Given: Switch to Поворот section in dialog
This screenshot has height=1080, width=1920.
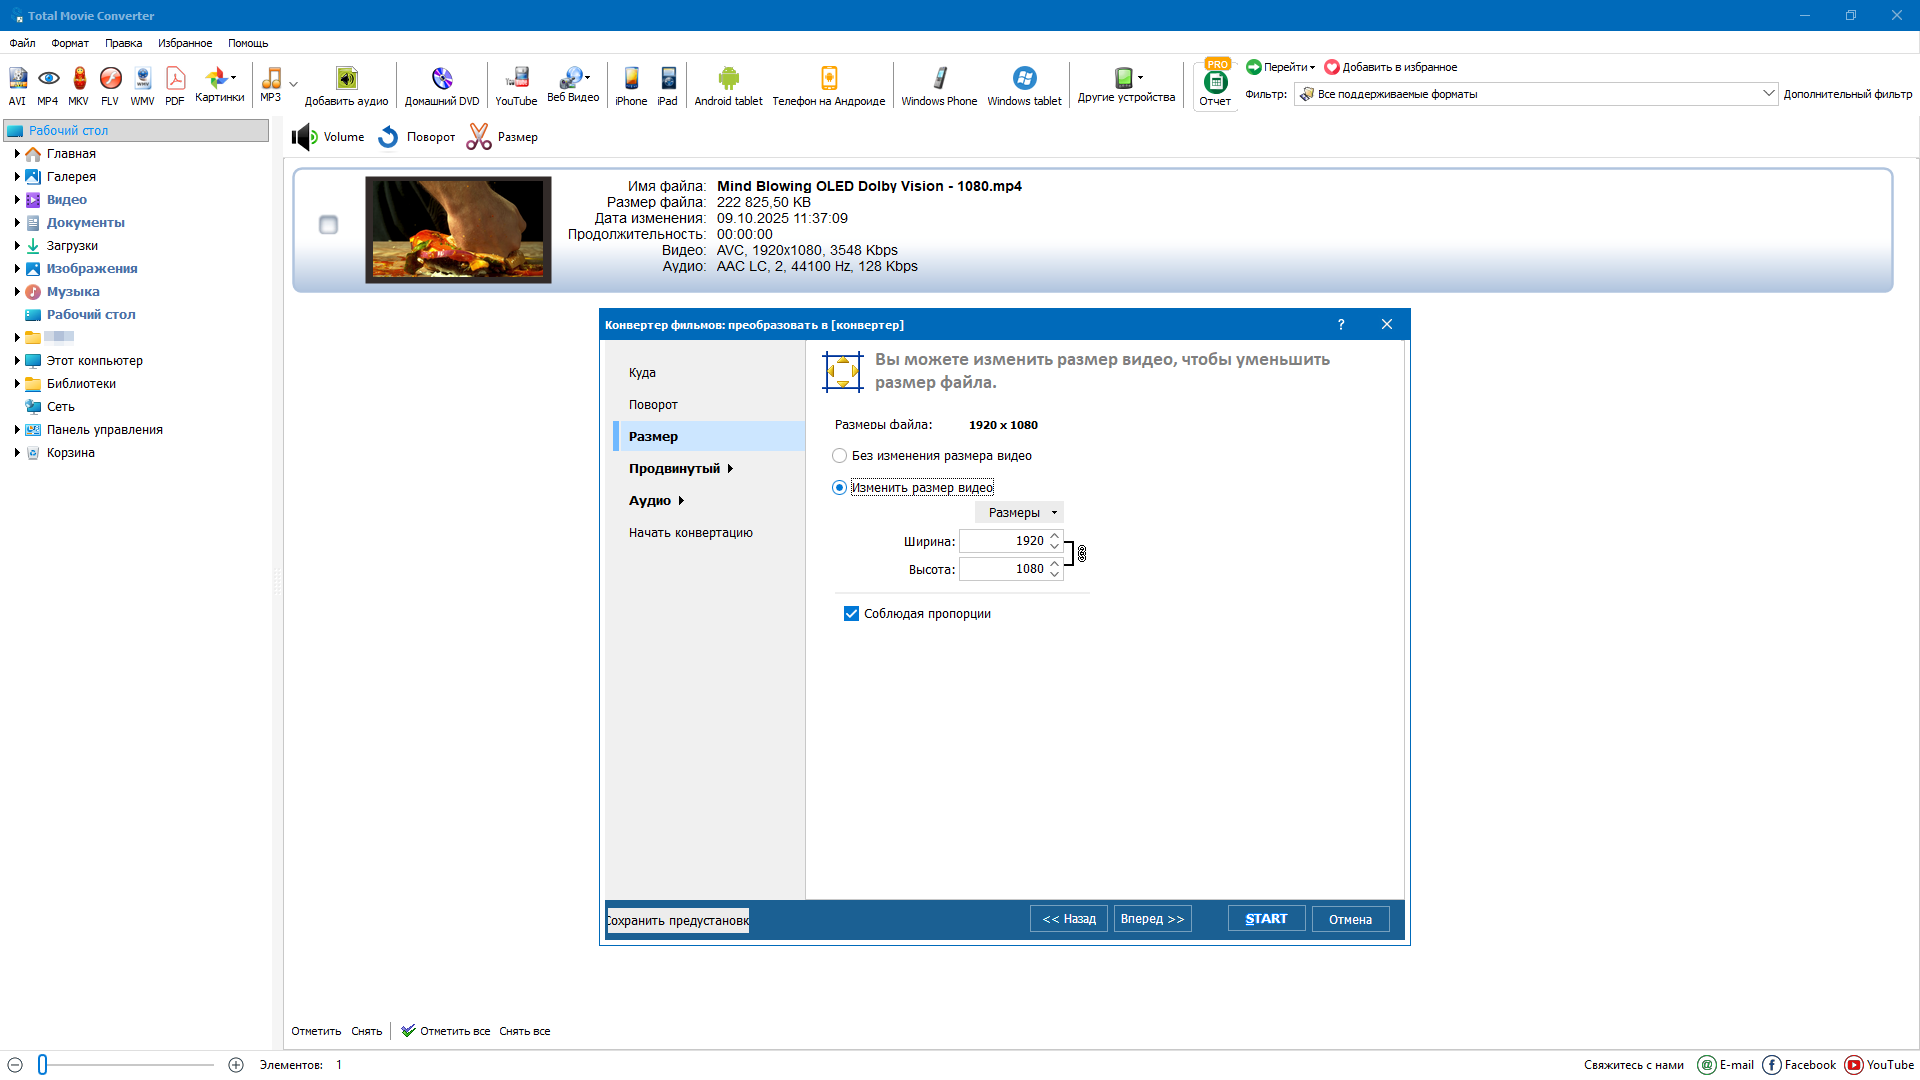Looking at the screenshot, I should [653, 405].
